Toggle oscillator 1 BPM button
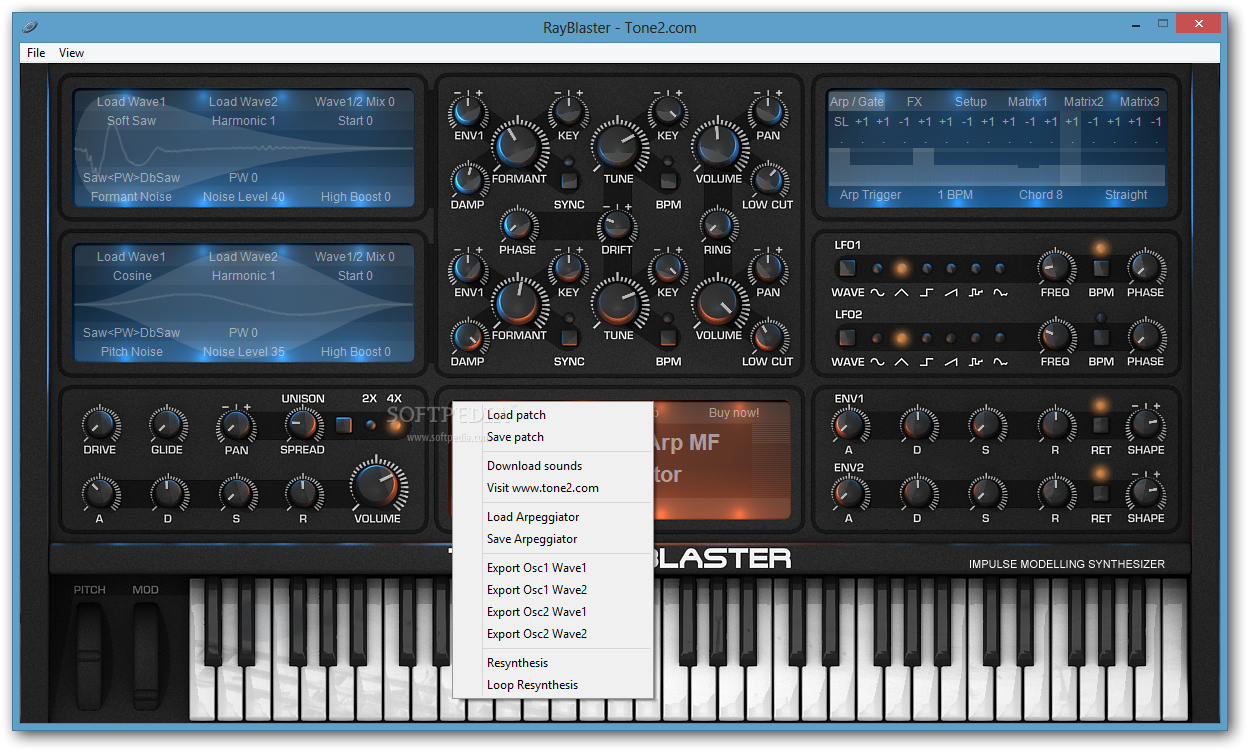The image size is (1248, 751). click(668, 181)
